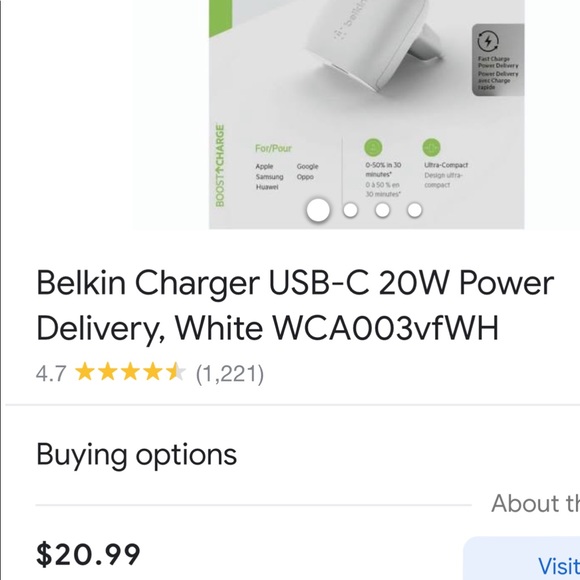The height and width of the screenshot is (580, 580).
Task: Click the Buying options heading
Action: click(136, 455)
